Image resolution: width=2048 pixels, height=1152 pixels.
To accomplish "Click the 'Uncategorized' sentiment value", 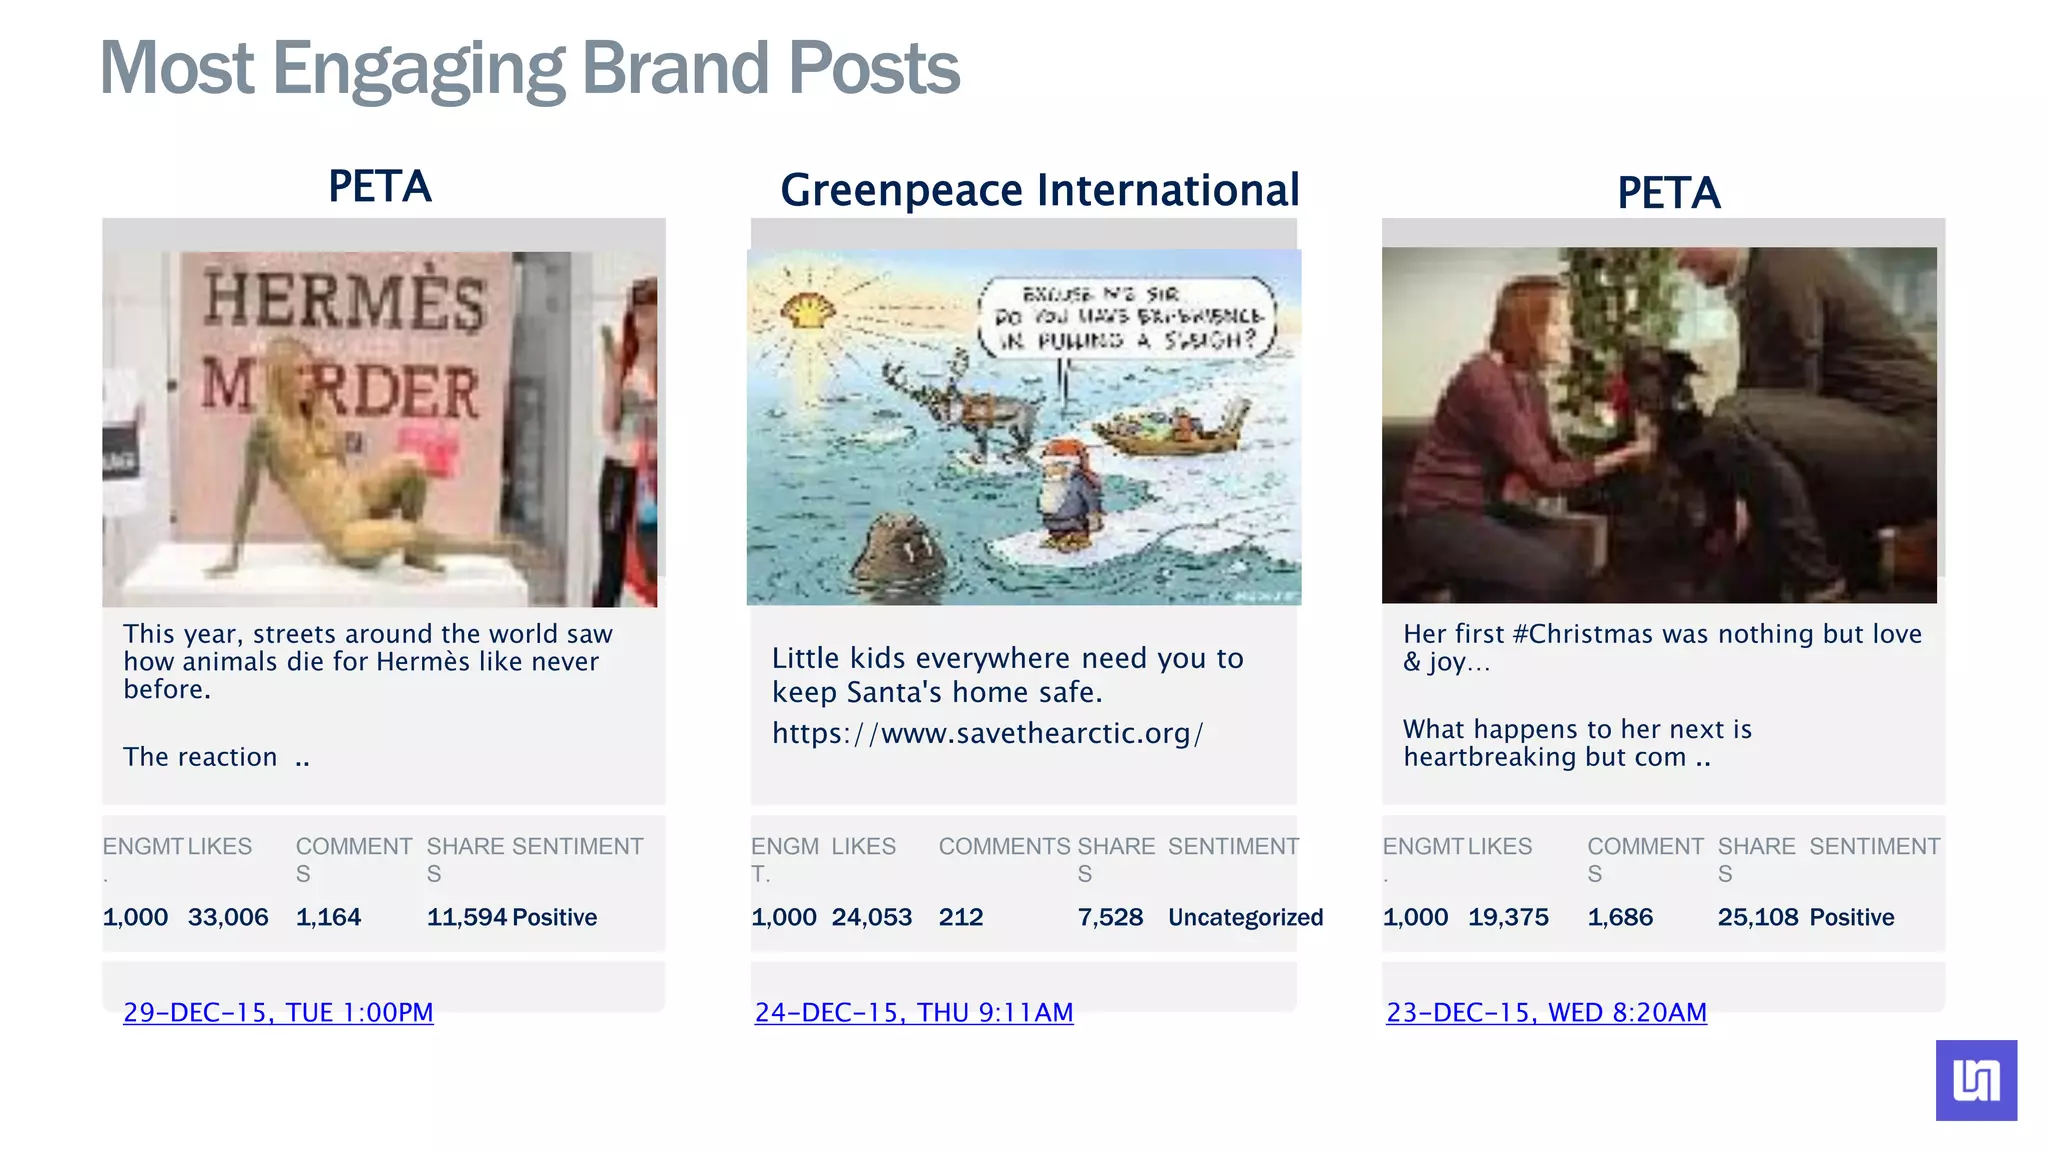I will 1245,917.
